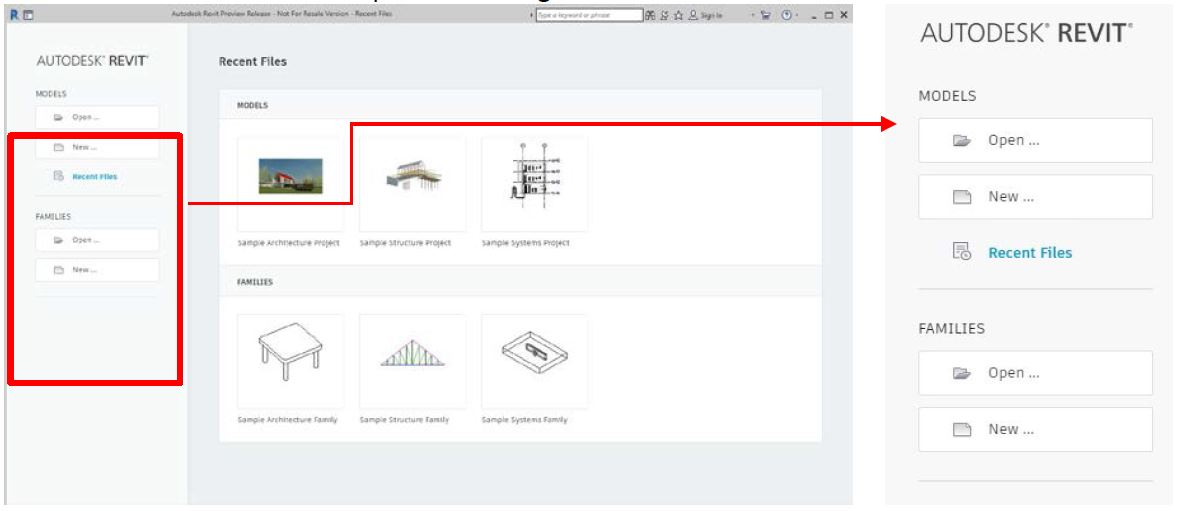Open the Communication Center satellite icon

[665, 15]
